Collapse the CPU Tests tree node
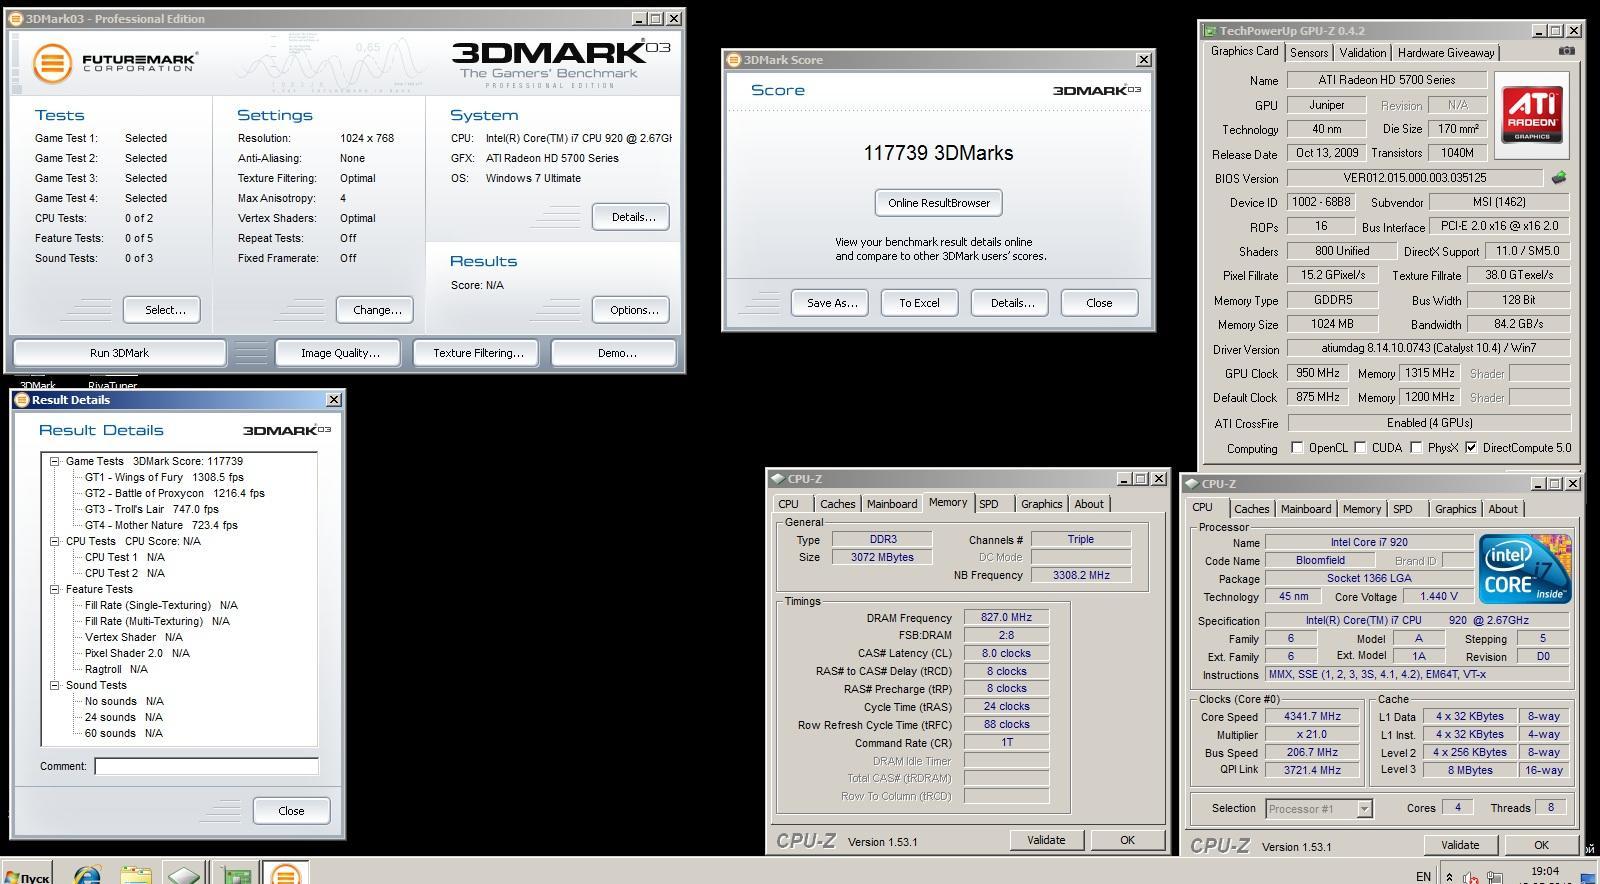Screen dimensions: 1600x884 [56, 541]
